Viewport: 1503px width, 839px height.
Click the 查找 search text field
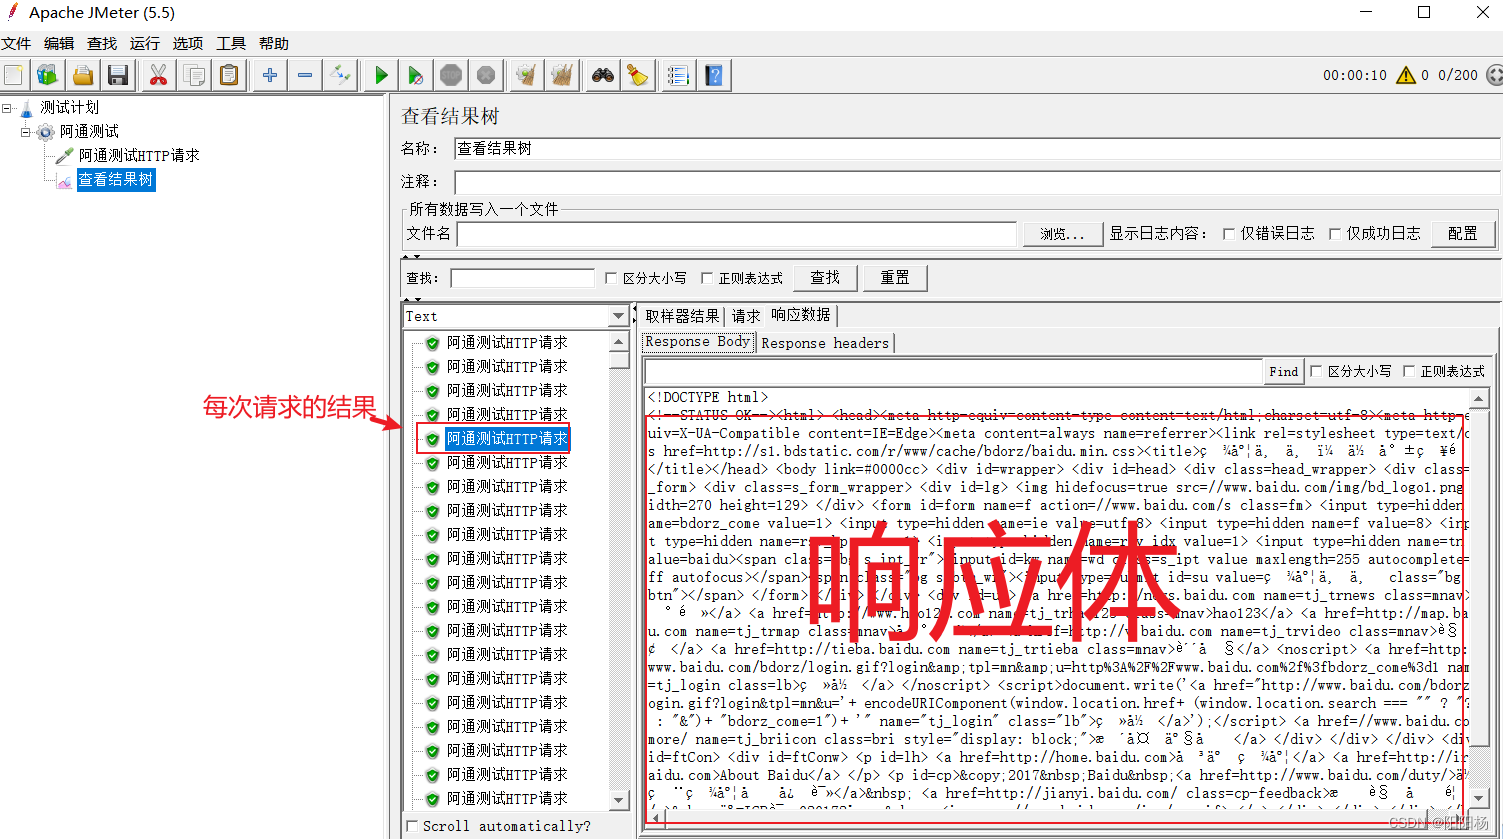tap(522, 278)
